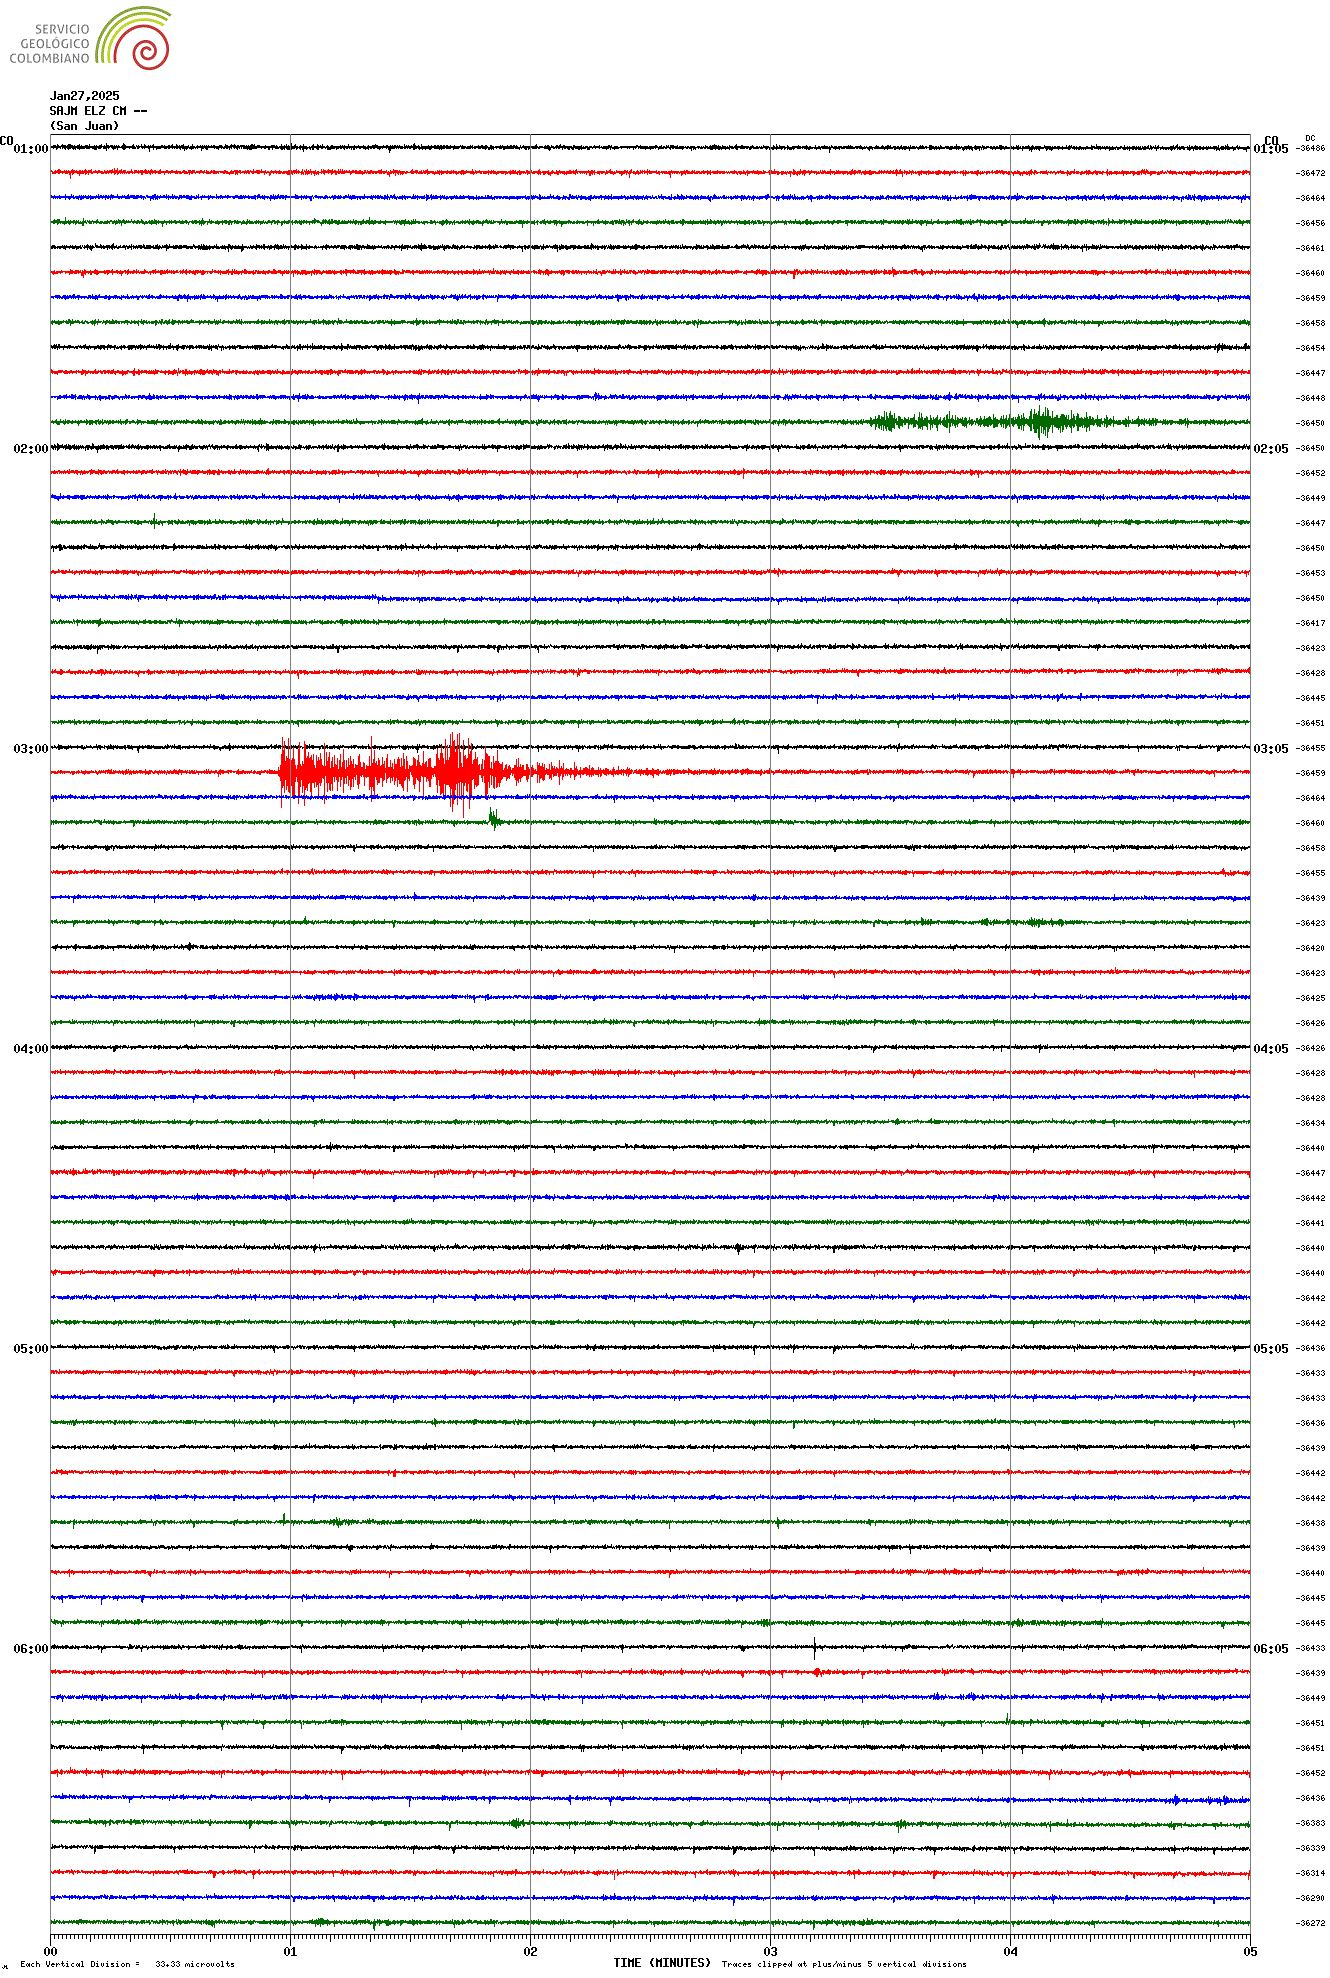The height and width of the screenshot is (1978, 1330).
Task: Click the Each Vertical Division scale note
Action: tap(127, 1964)
